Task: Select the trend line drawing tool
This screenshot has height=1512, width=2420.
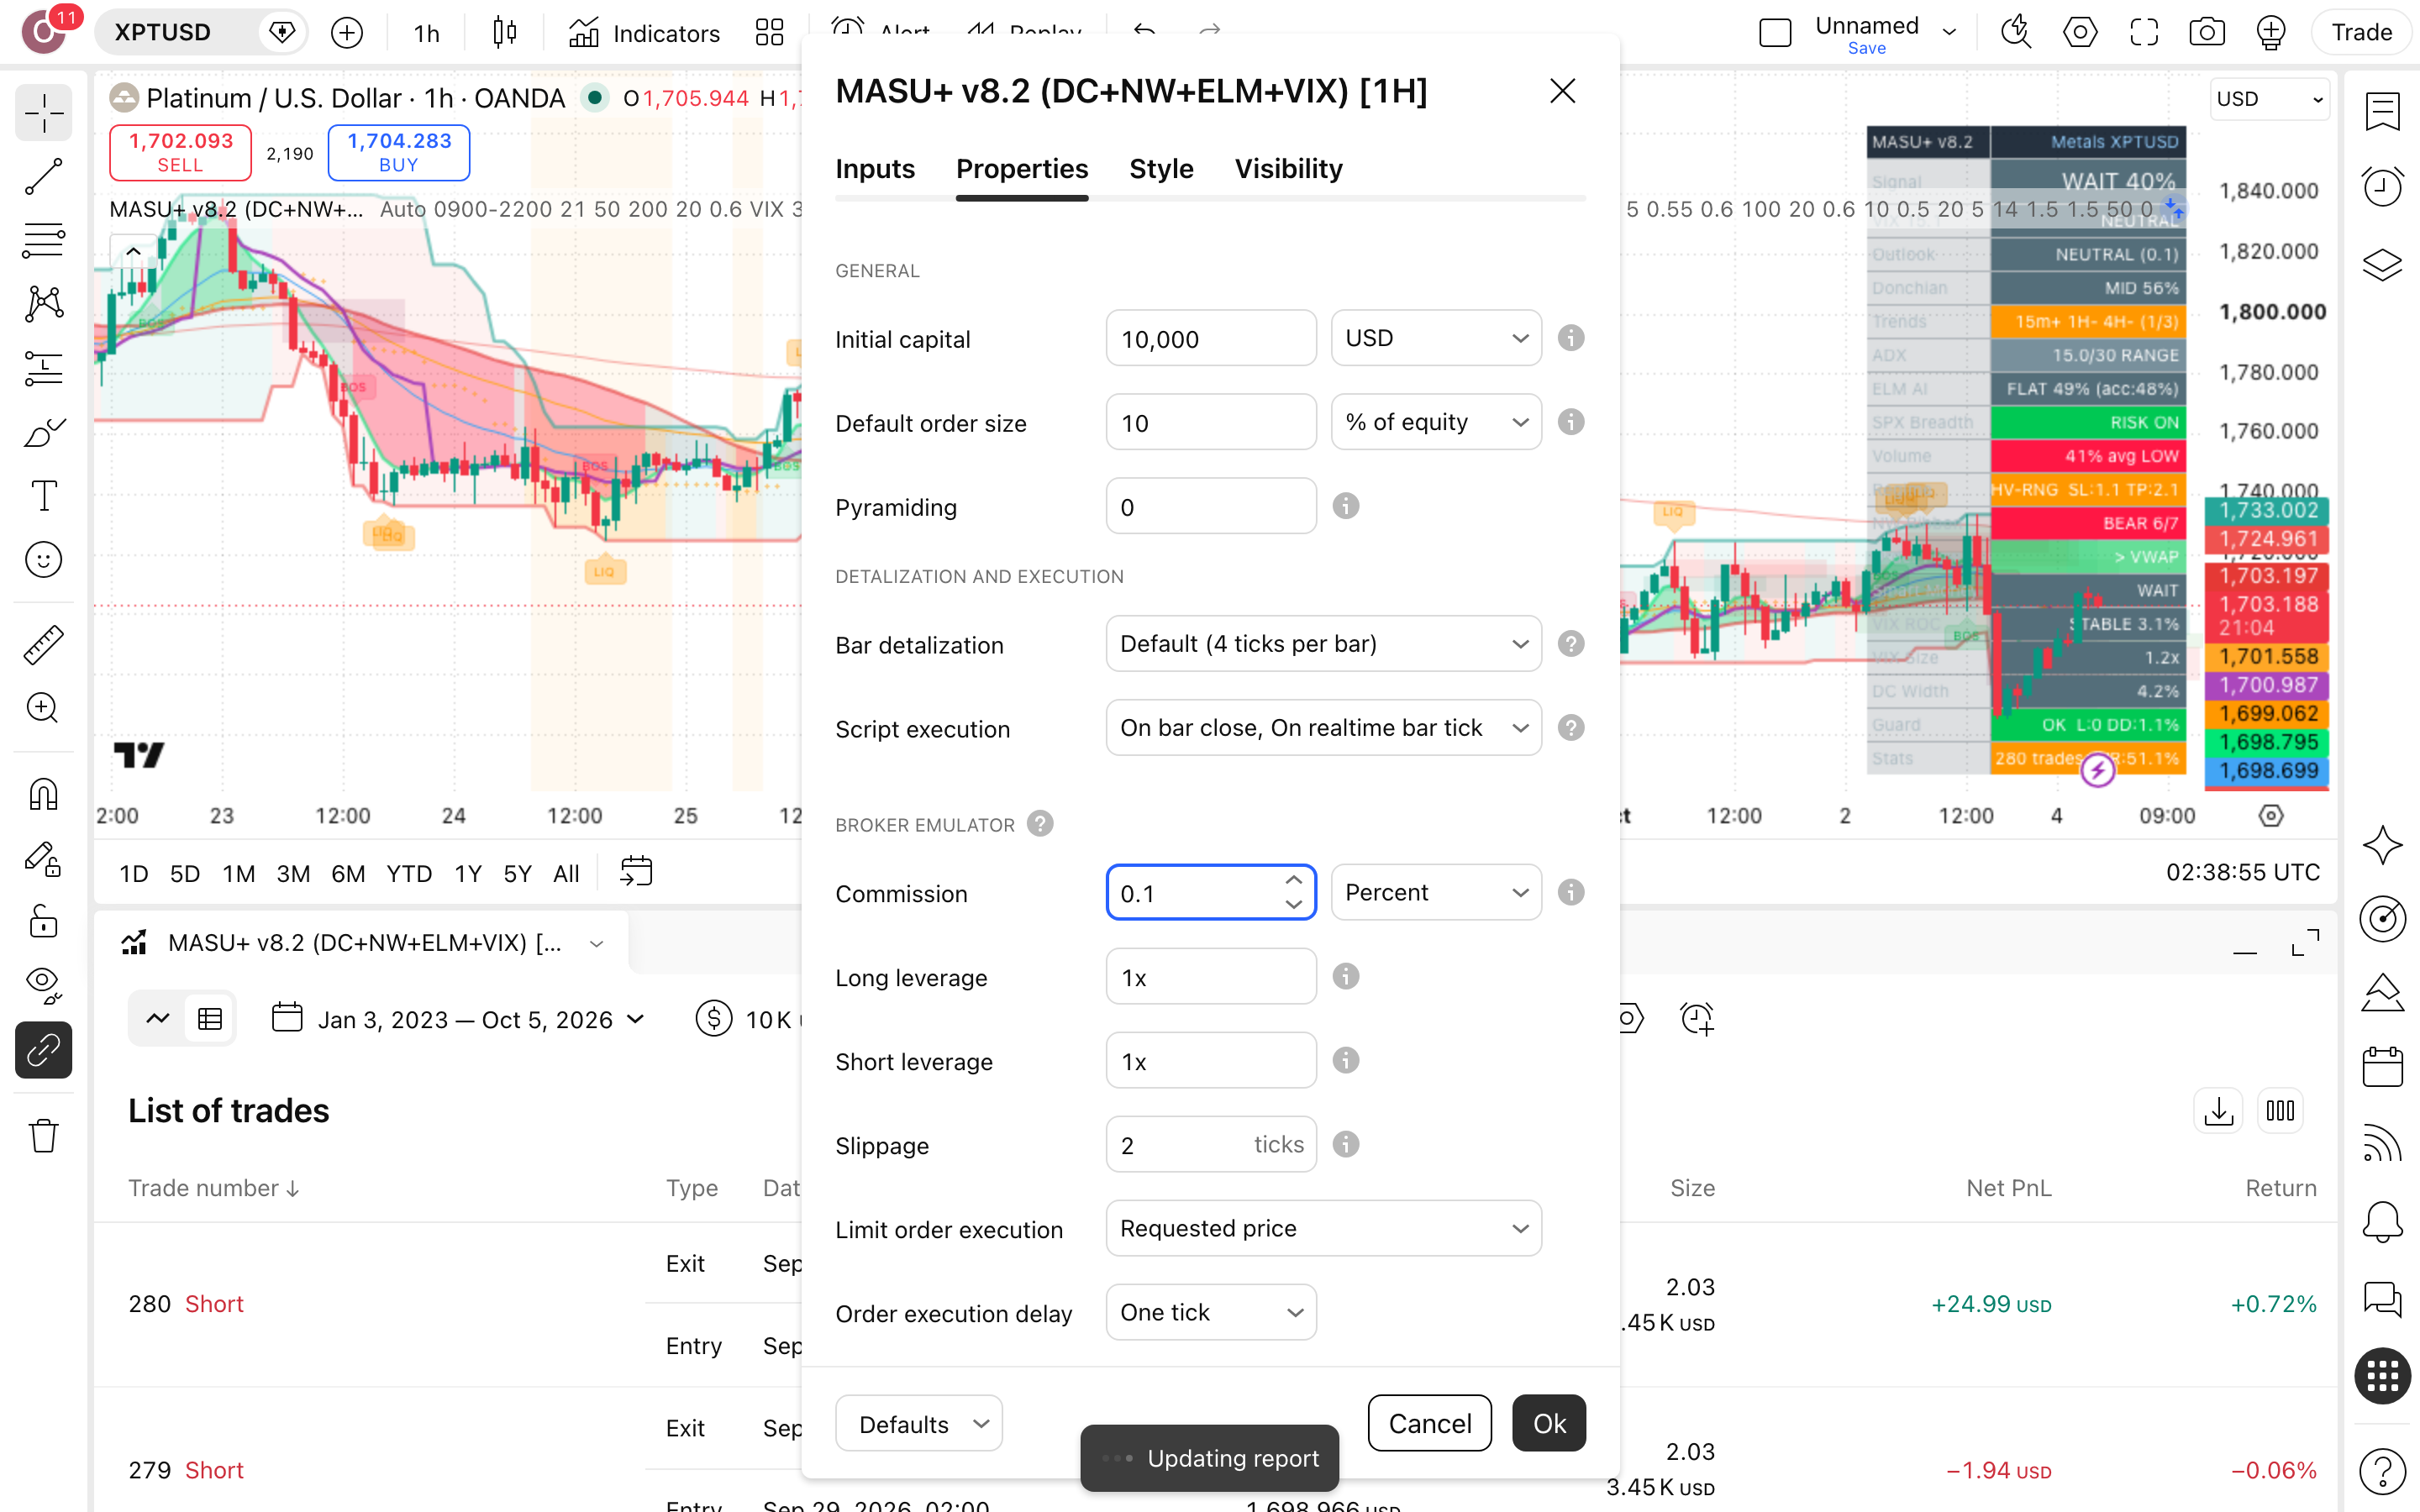Action: click(44, 177)
